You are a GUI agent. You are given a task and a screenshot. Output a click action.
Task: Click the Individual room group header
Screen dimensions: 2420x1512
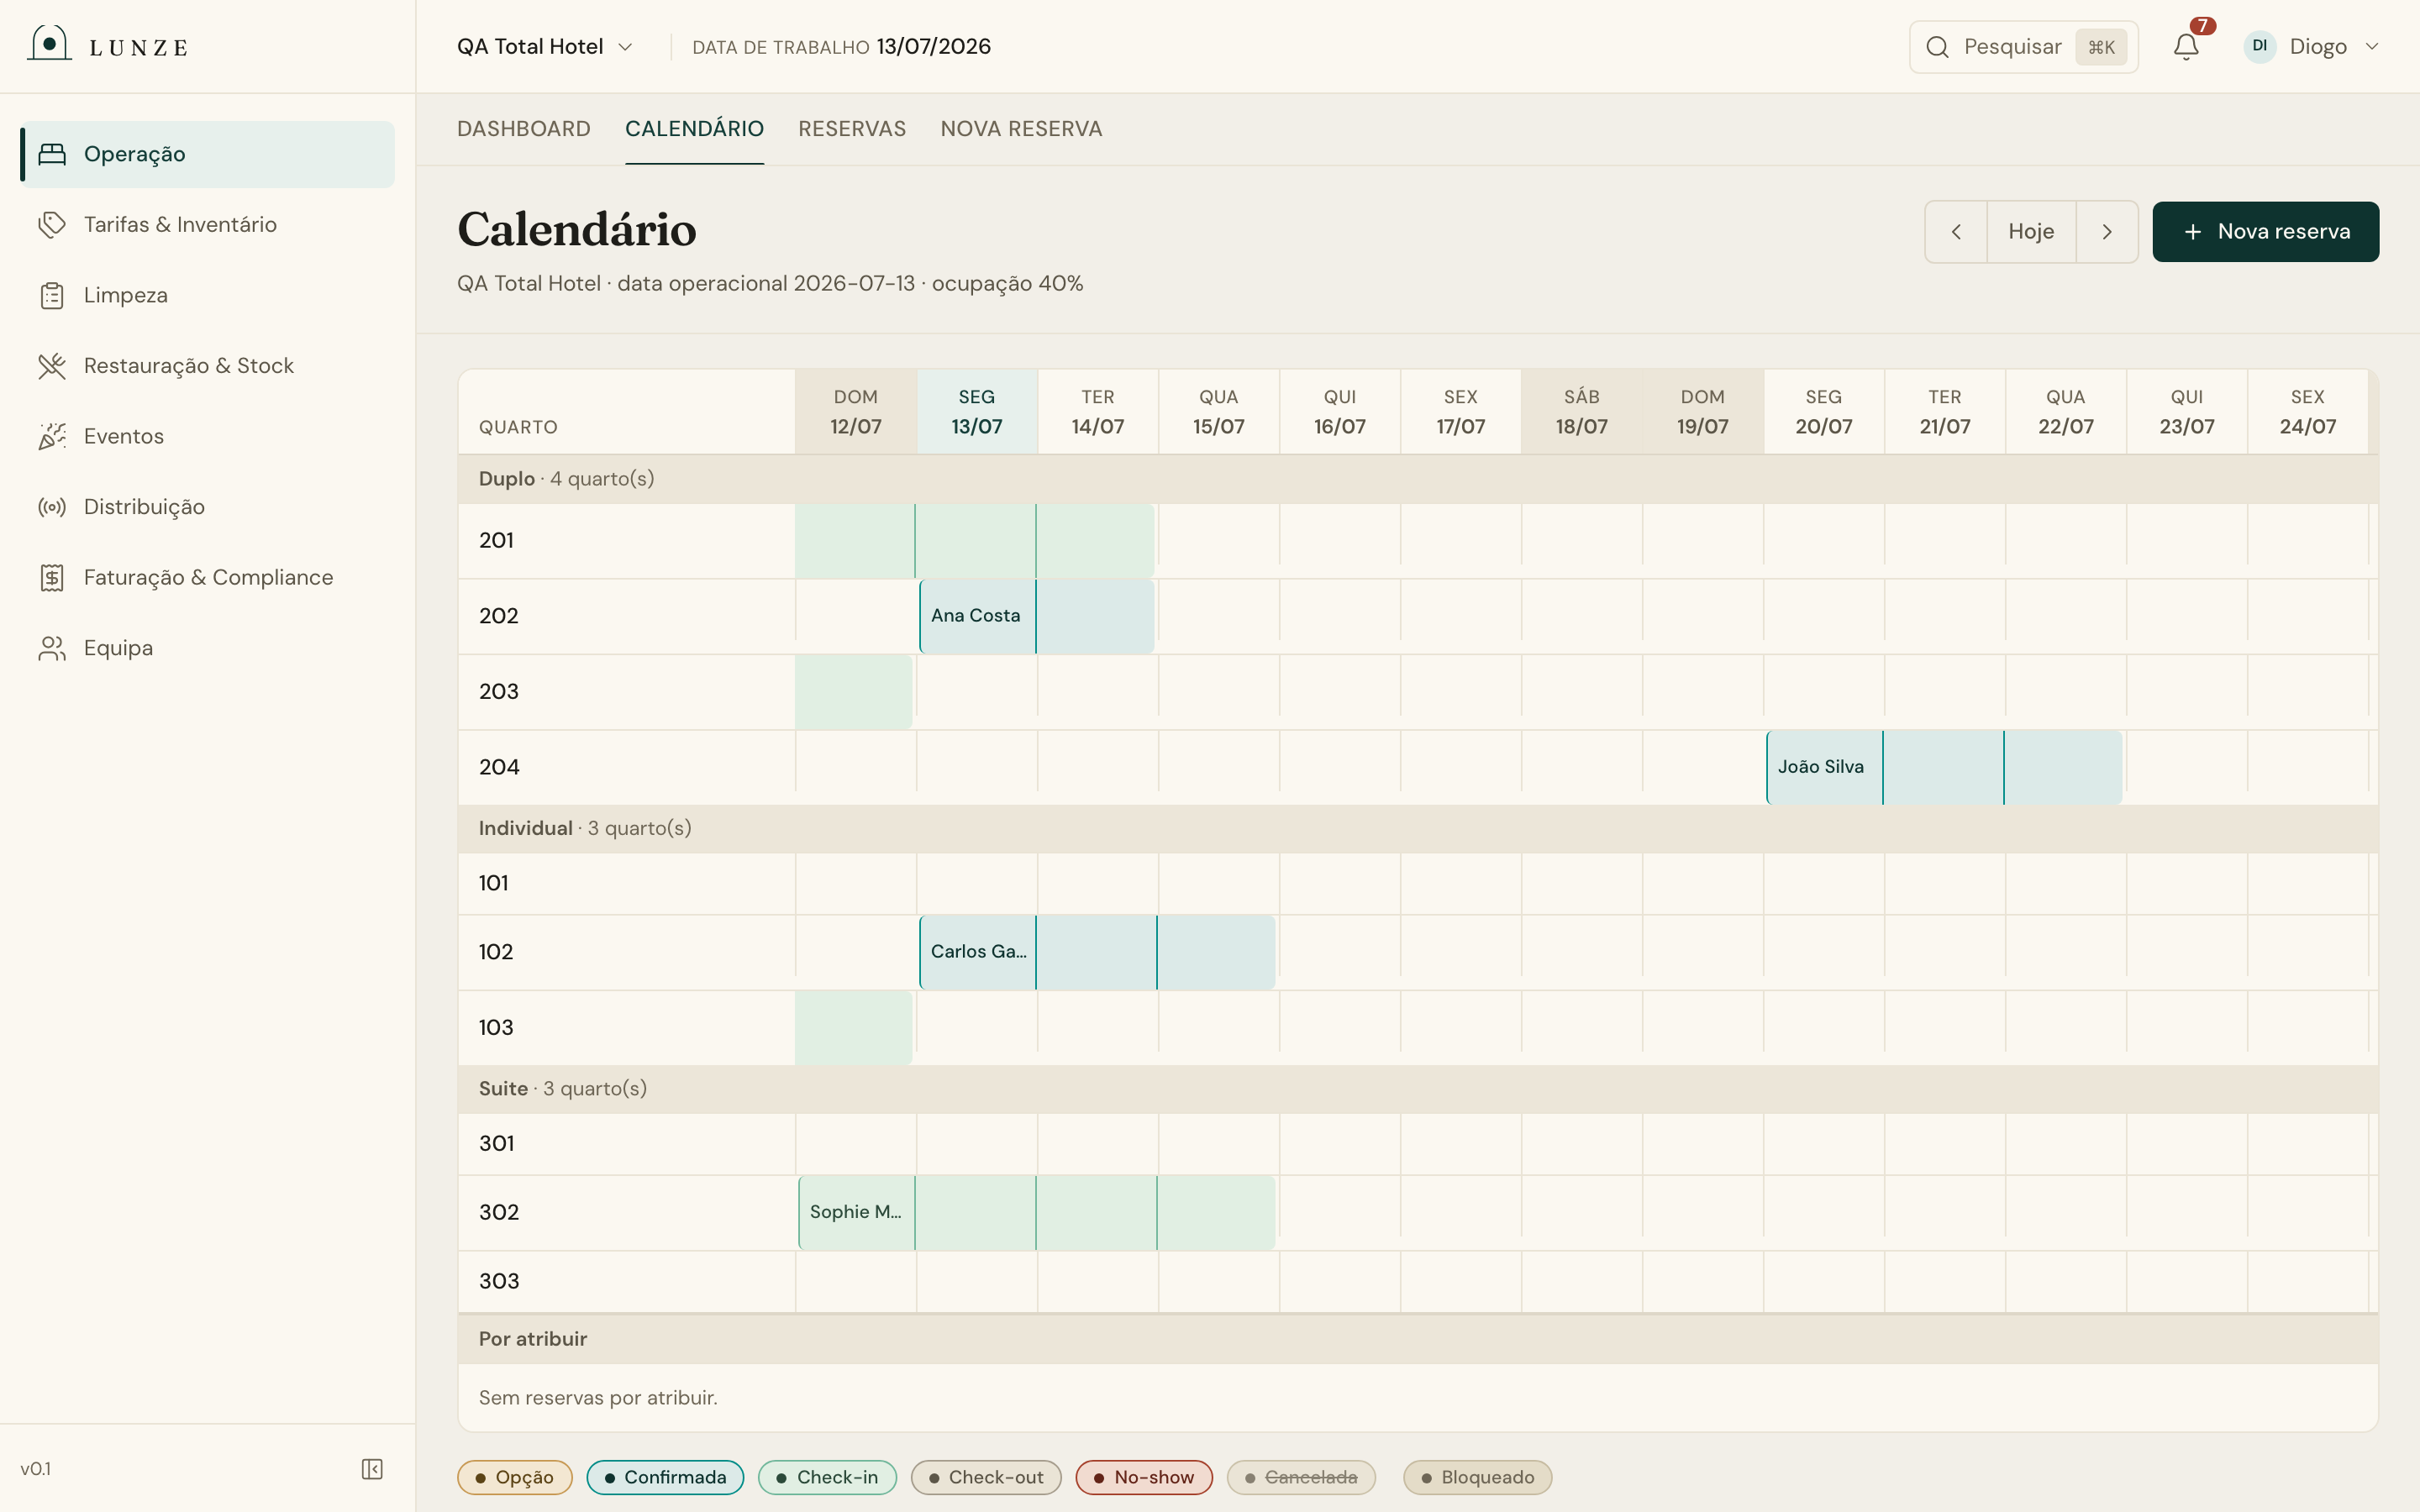point(1417,829)
